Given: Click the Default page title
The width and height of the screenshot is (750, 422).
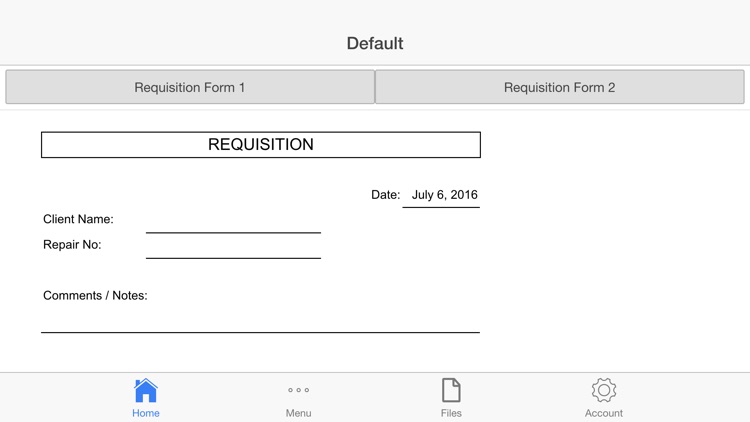Looking at the screenshot, I should point(375,43).
